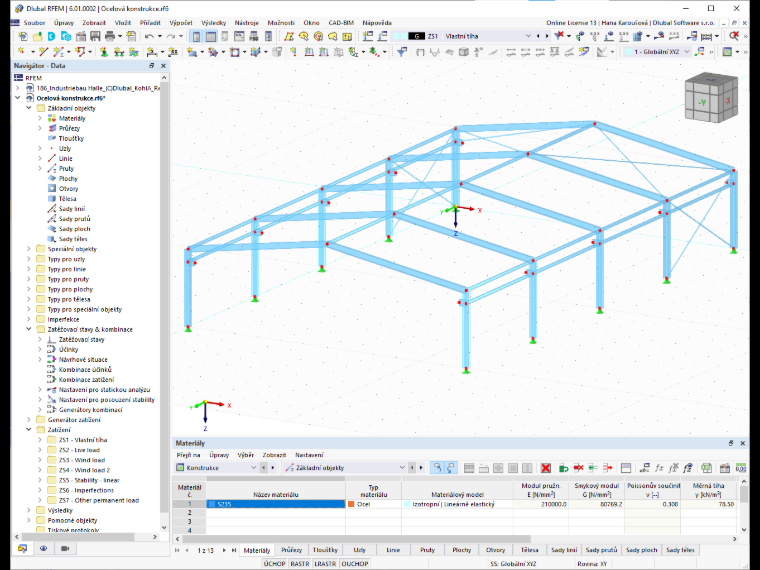Open the search-cancel magnifier icon

click(734, 36)
